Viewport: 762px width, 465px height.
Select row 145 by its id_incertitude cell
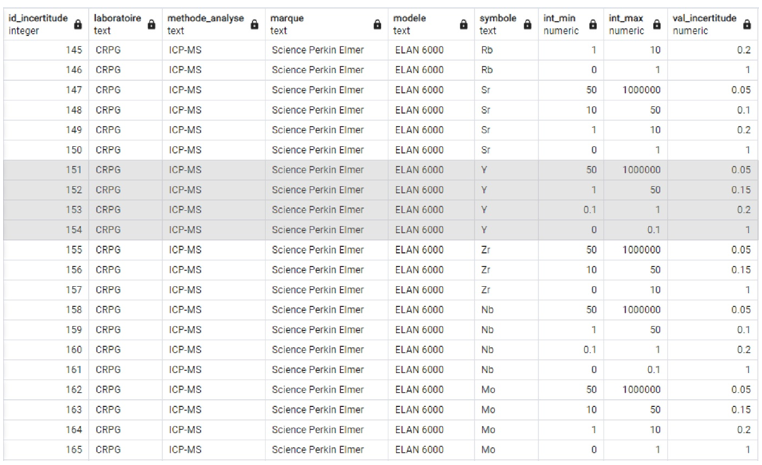click(x=45, y=50)
